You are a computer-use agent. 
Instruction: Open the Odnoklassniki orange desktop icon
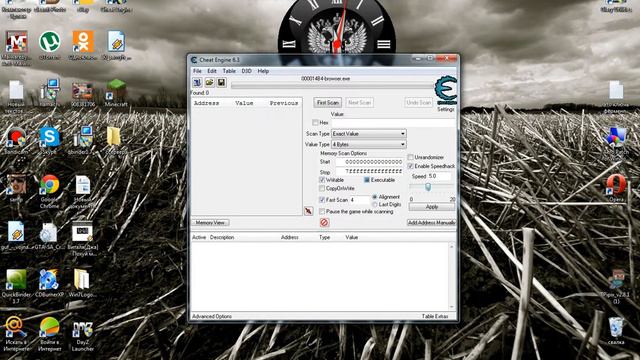[83, 45]
